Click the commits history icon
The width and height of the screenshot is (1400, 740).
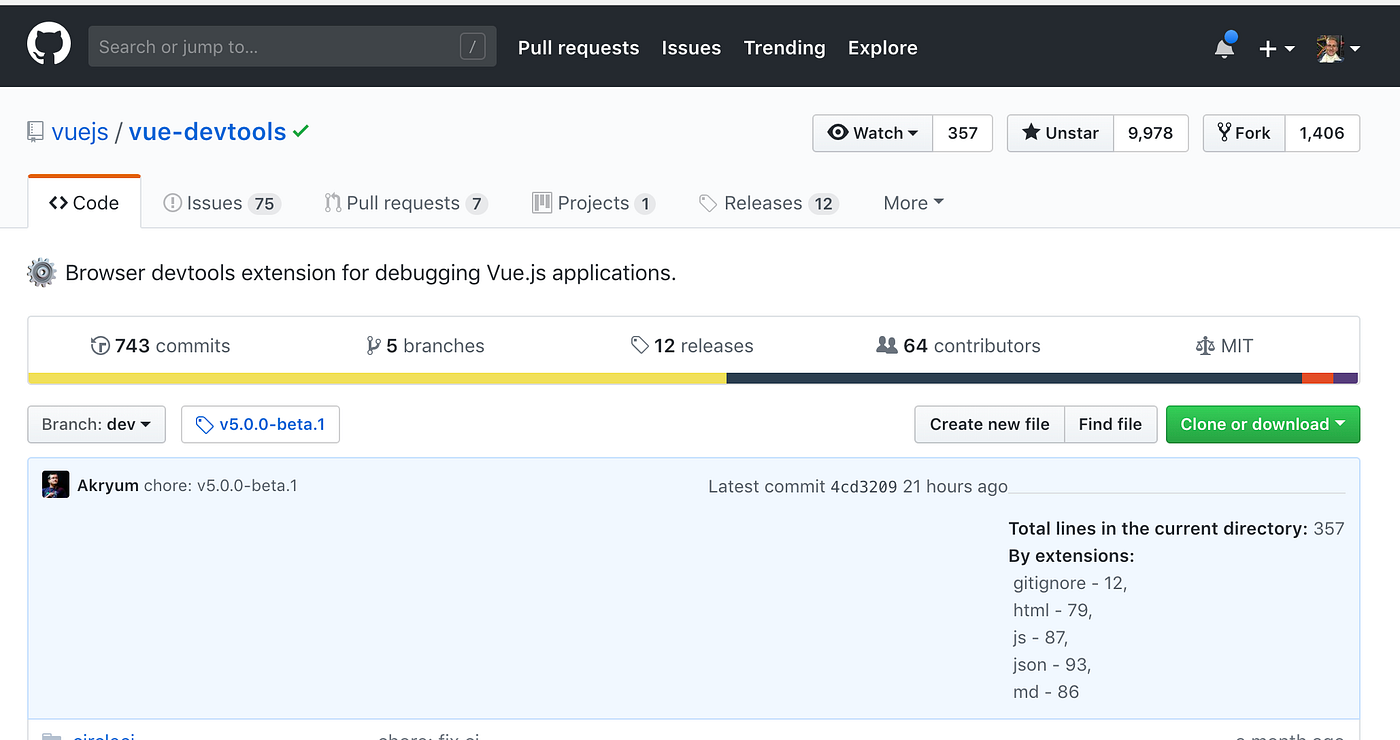101,345
